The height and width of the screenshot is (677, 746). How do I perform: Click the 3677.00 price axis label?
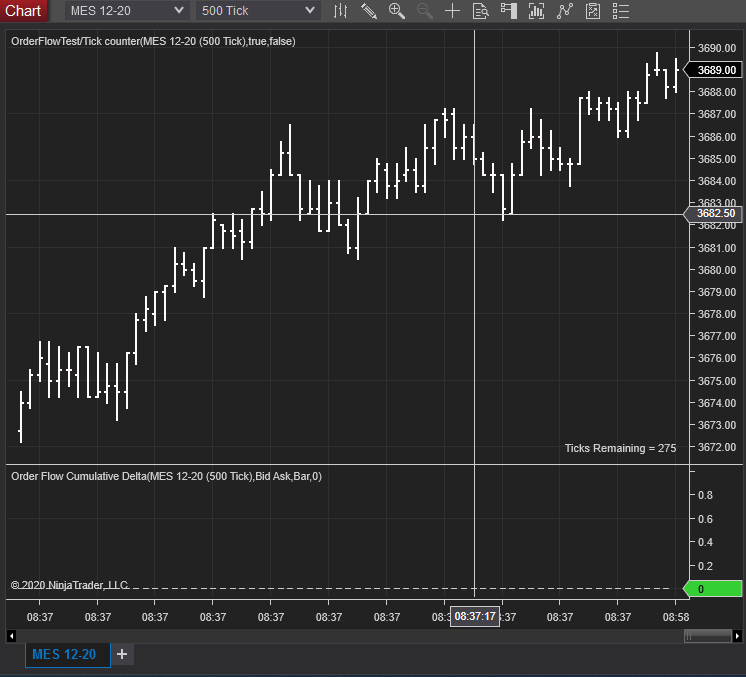pos(717,336)
